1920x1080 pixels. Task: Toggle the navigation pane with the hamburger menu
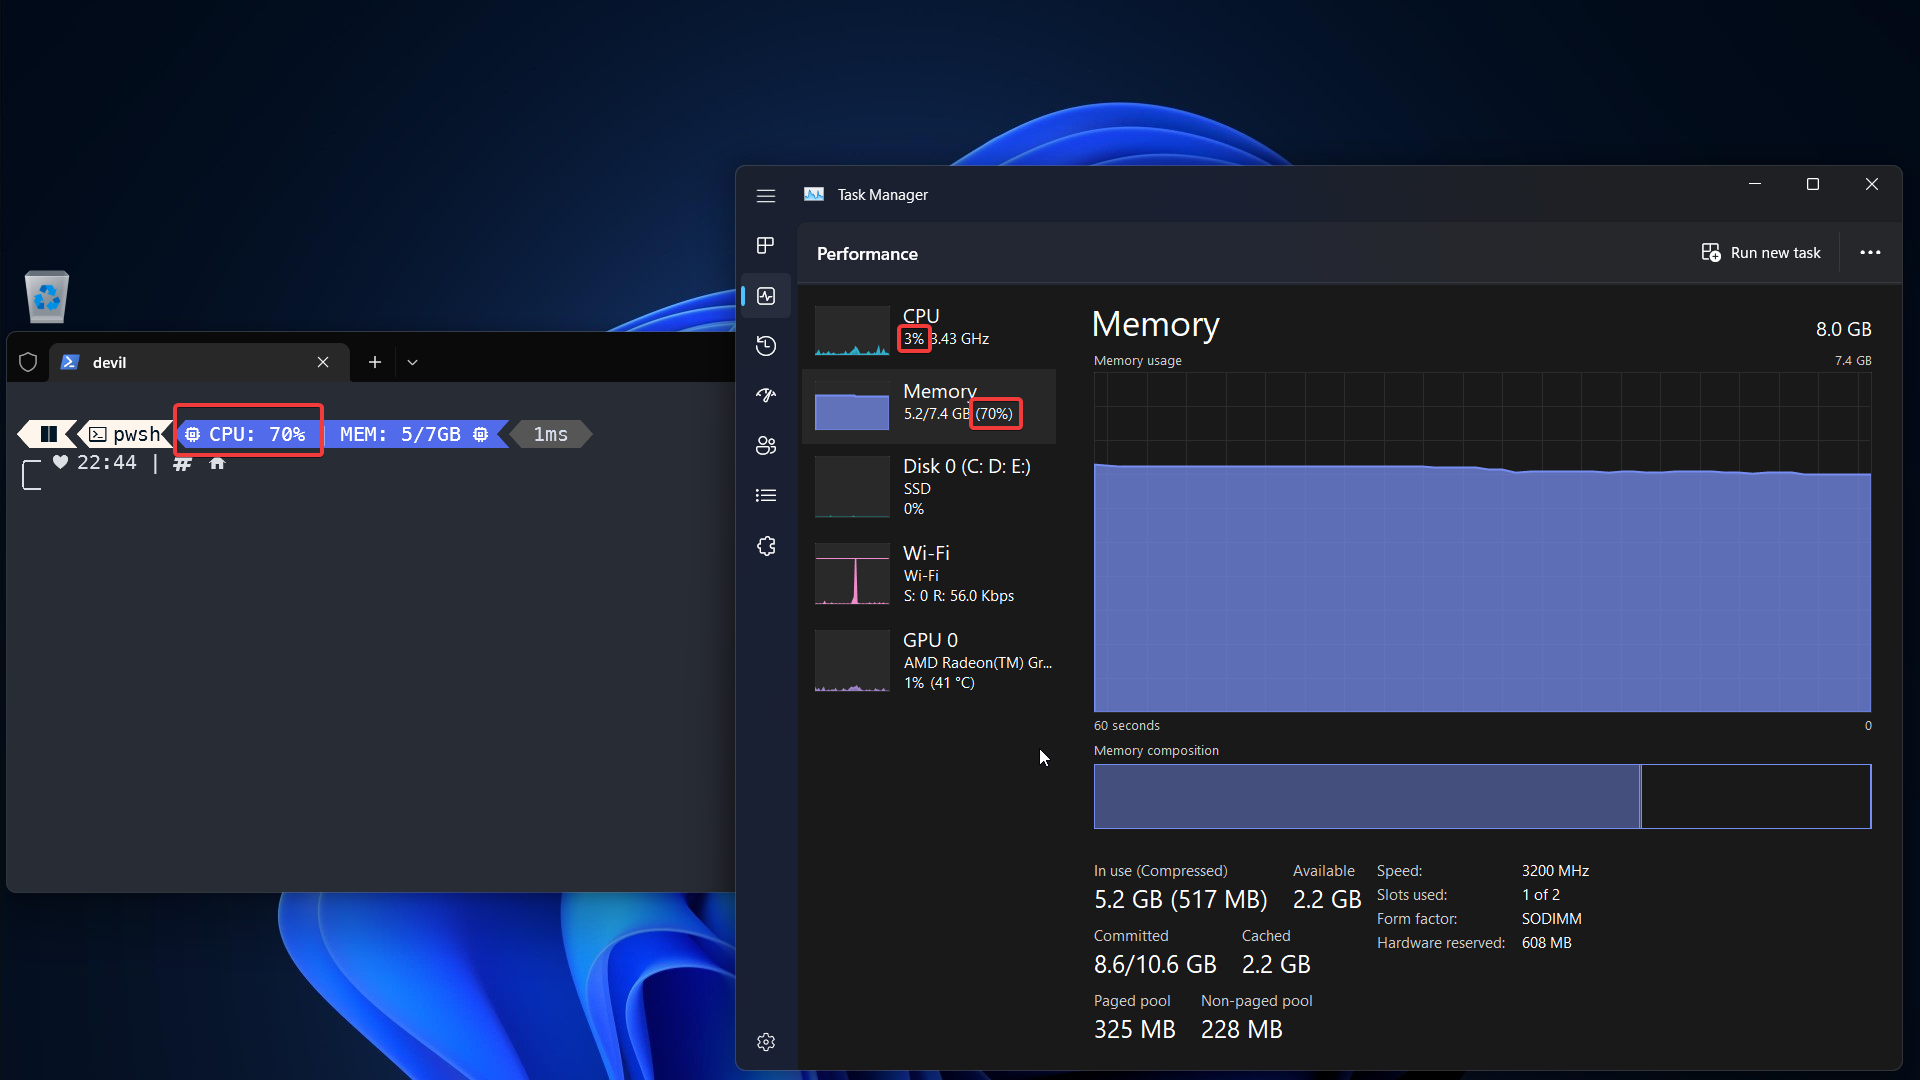pyautogui.click(x=766, y=196)
